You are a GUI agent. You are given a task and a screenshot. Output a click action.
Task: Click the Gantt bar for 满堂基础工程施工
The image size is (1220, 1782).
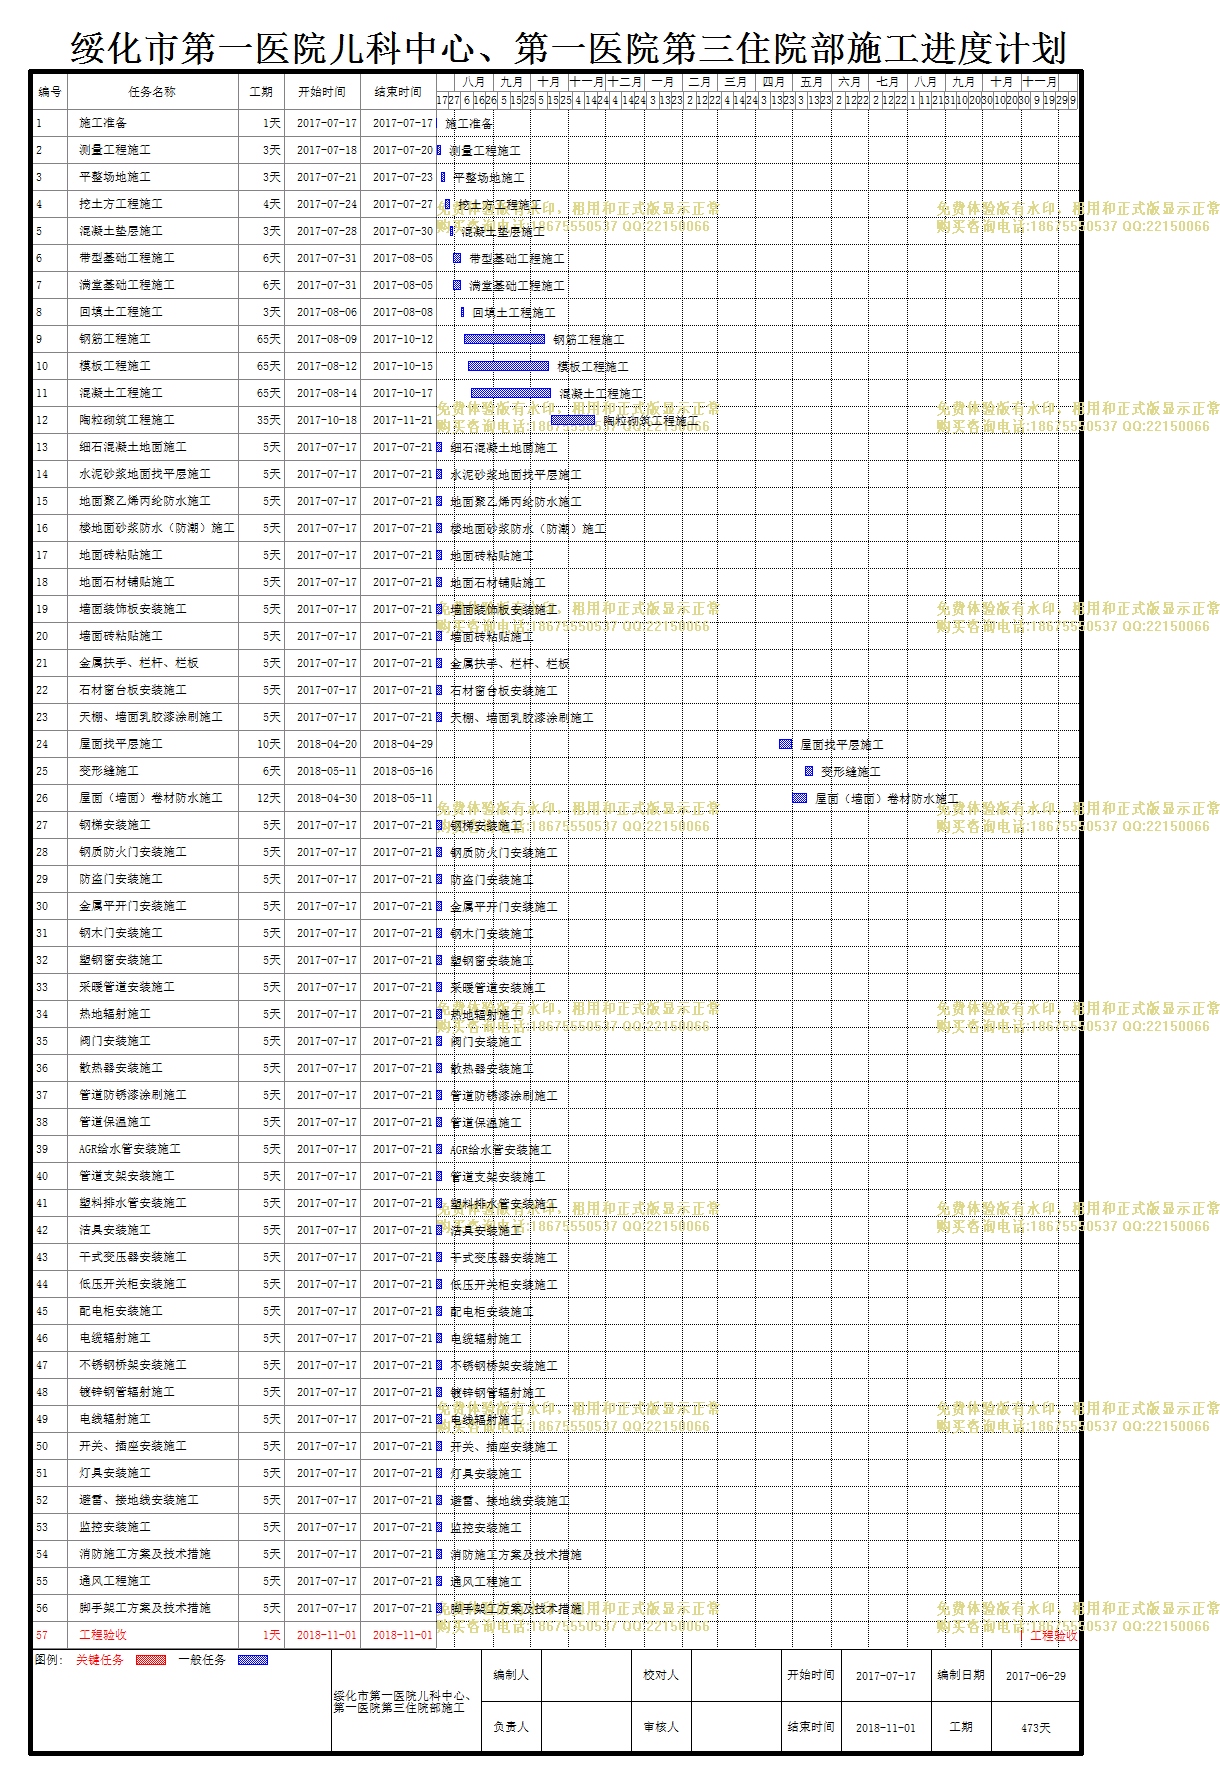[x=457, y=285]
